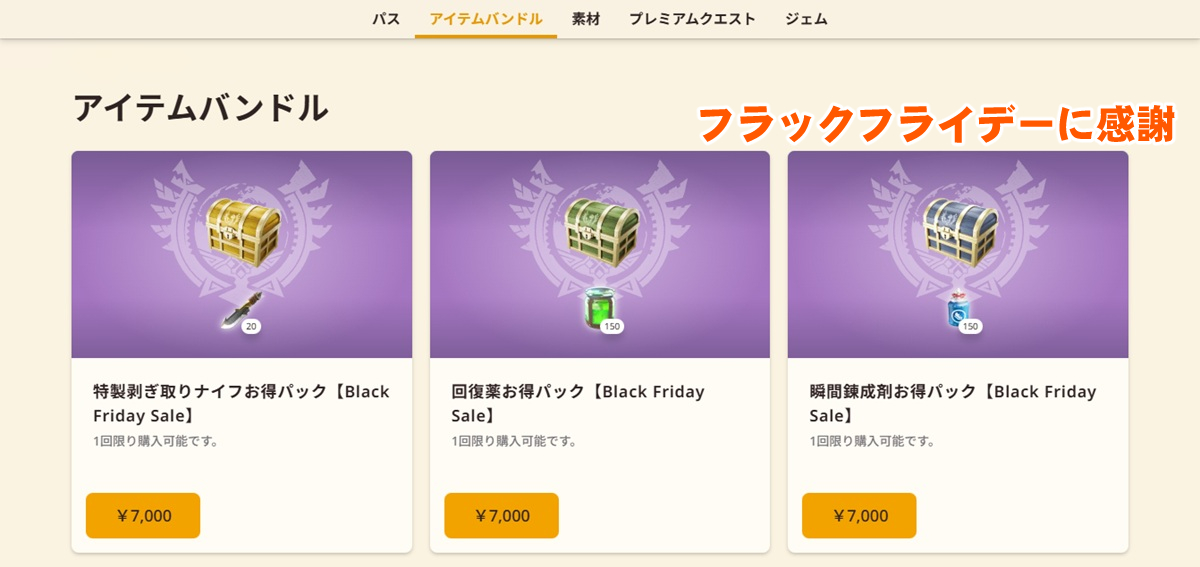Select the アイテムバンドル tab
This screenshot has width=1200, height=567.
486,19
